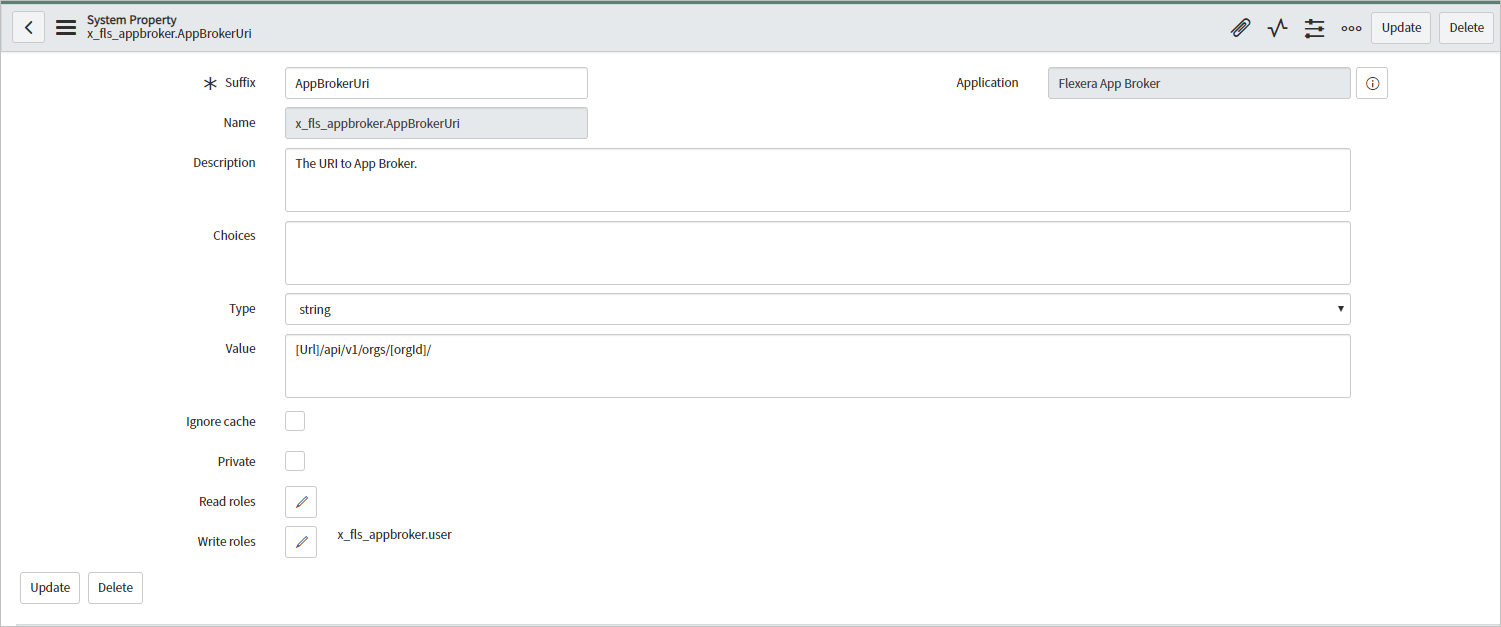Click the Application label
The width and height of the screenshot is (1501, 627).
pyautogui.click(x=987, y=83)
